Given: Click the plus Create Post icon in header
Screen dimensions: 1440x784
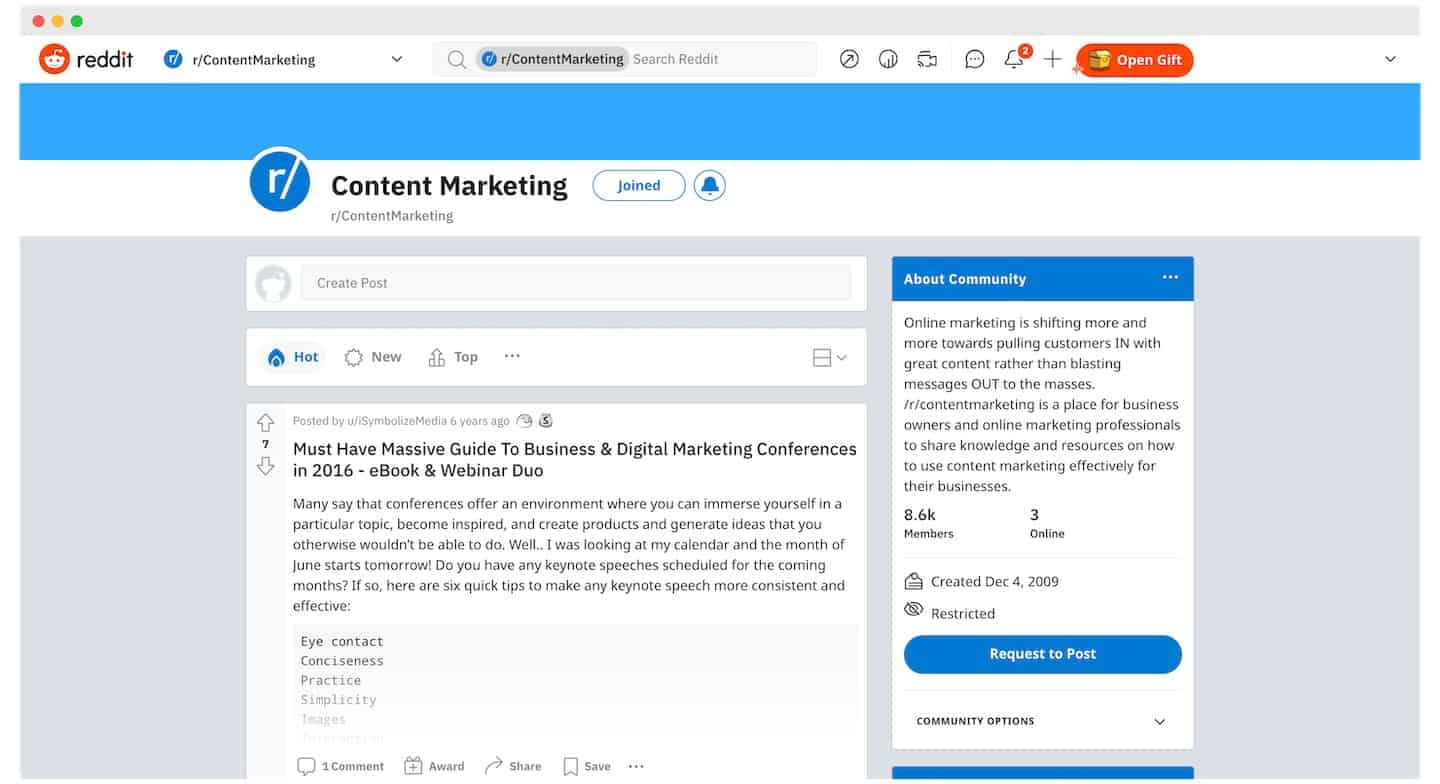Looking at the screenshot, I should (x=1052, y=59).
